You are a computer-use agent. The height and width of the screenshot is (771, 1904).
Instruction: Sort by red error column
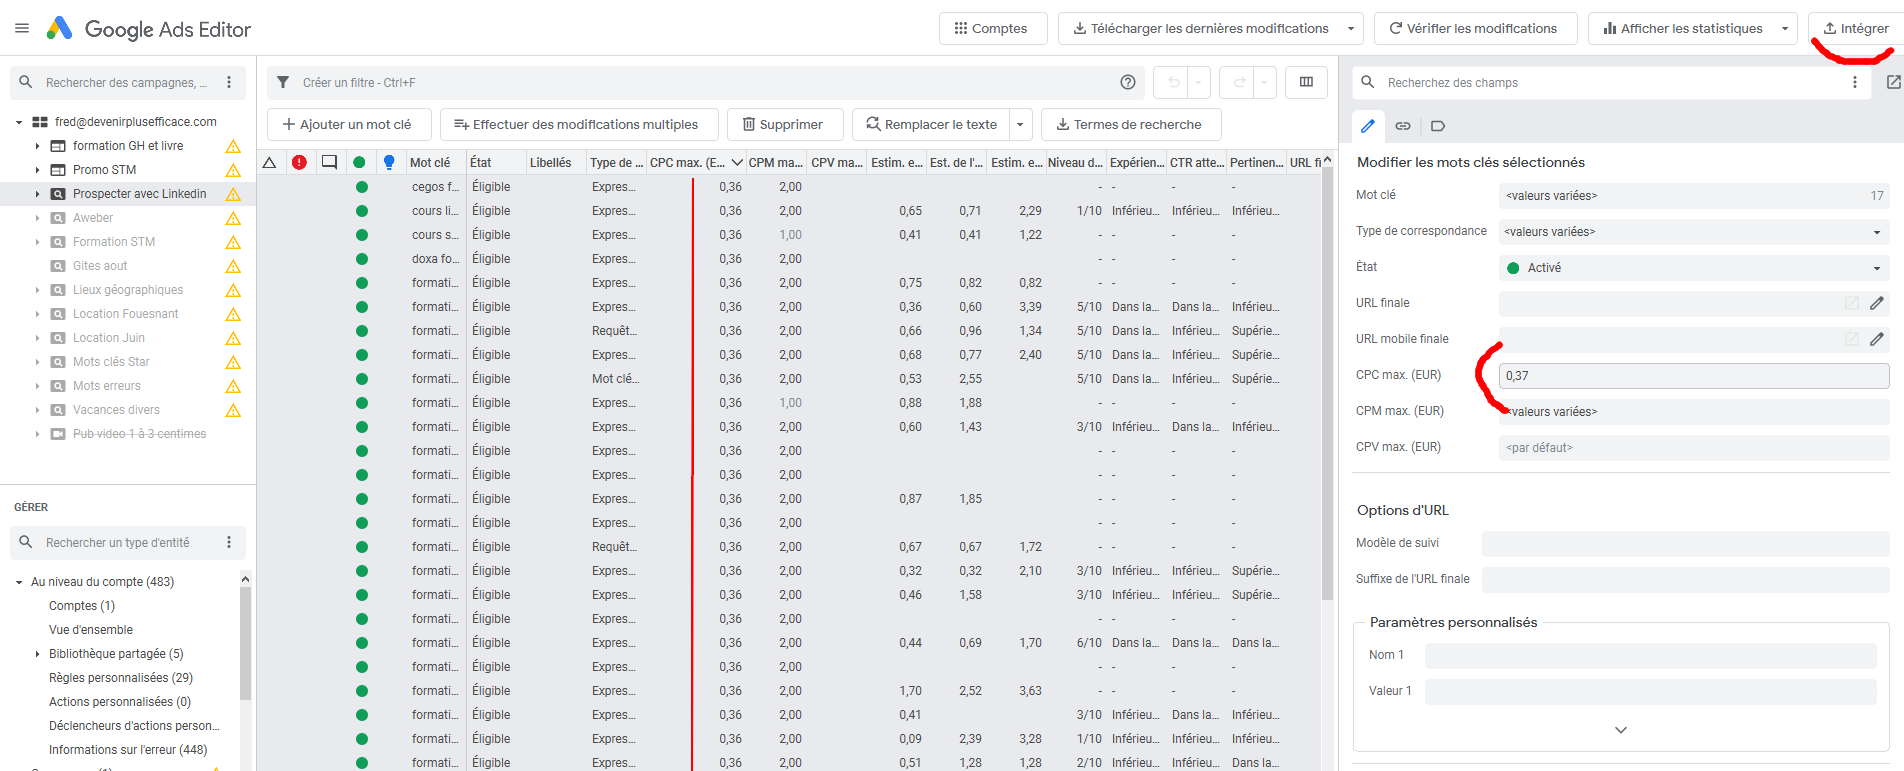pos(299,162)
